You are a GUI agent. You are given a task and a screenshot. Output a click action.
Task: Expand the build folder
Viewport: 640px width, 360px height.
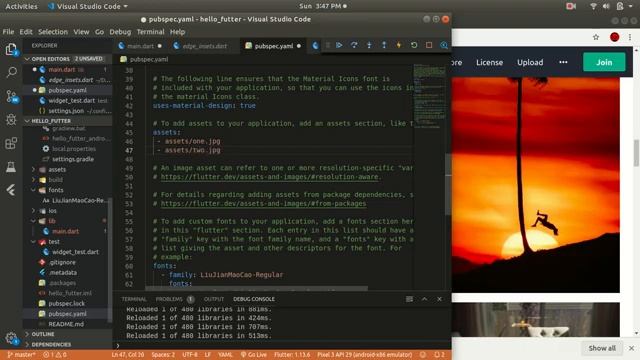(x=56, y=180)
